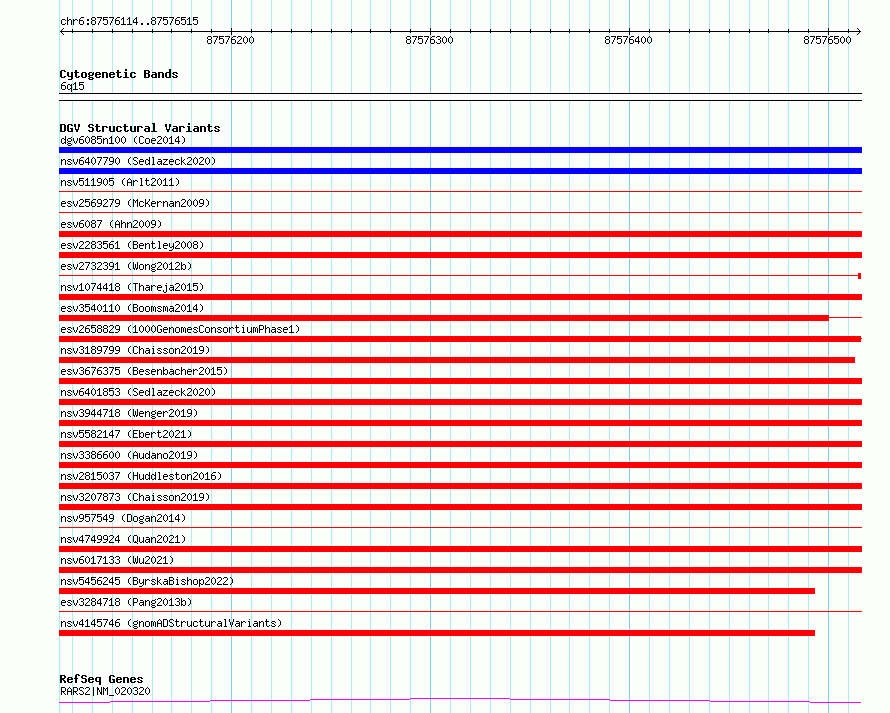
Task: Click the red bar under nsv6017133
Action: point(460,570)
